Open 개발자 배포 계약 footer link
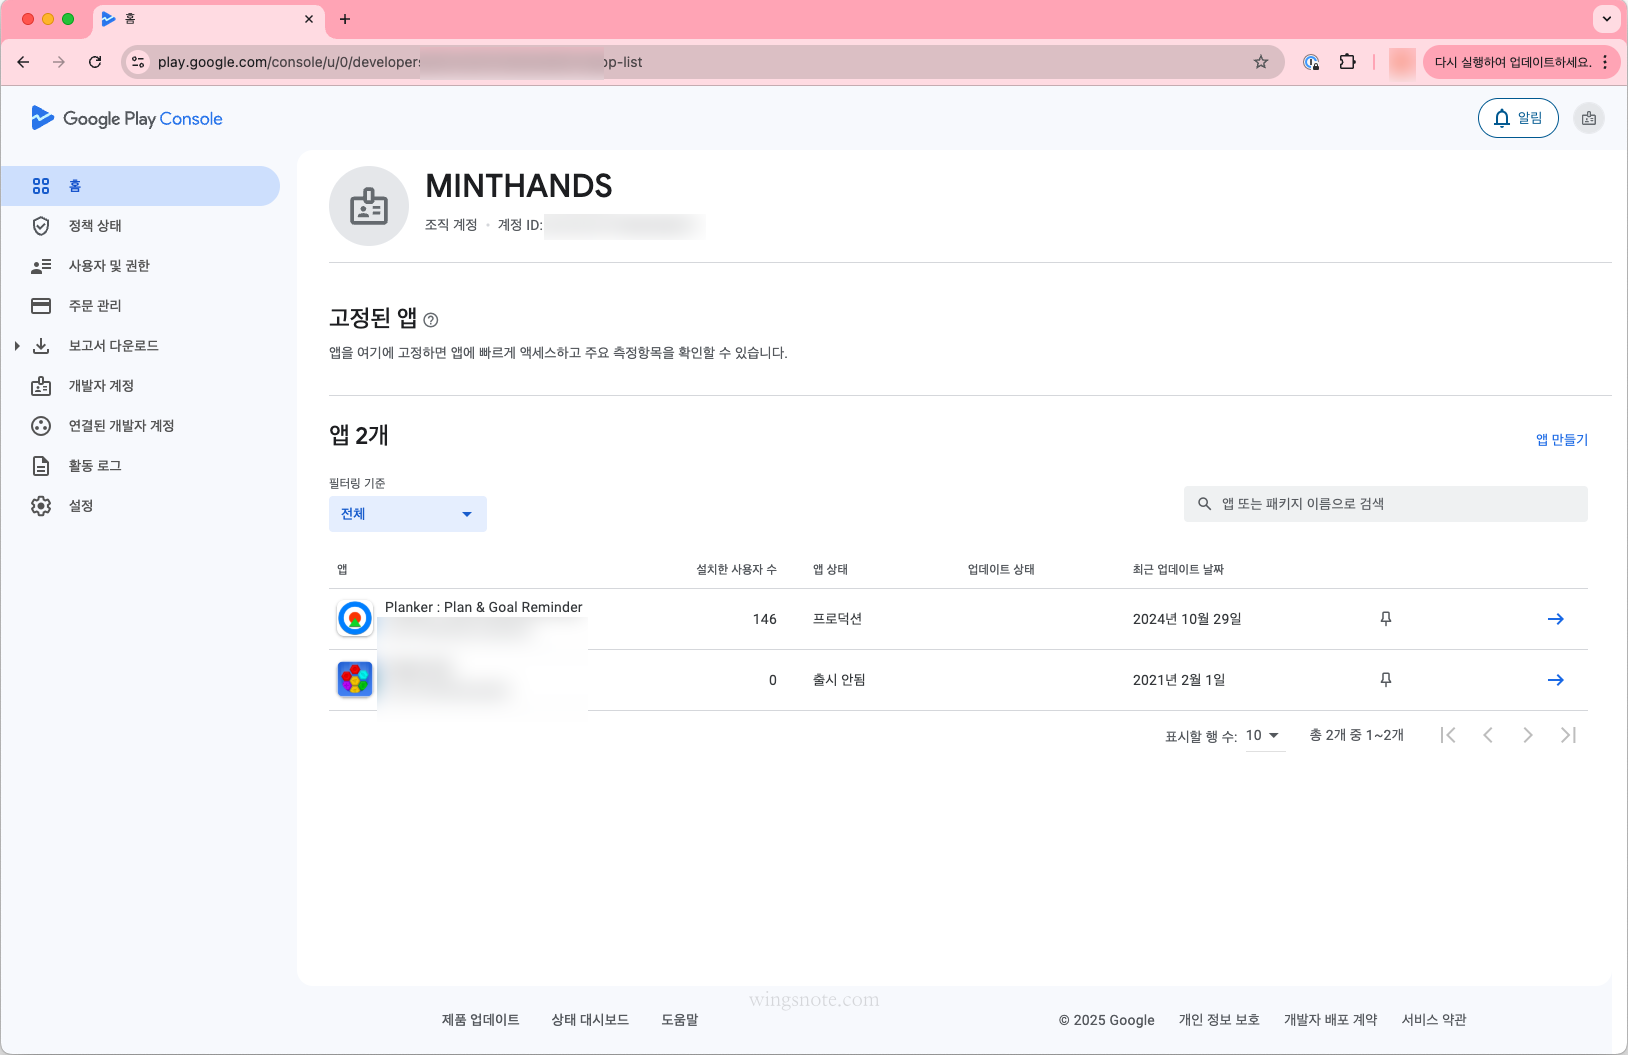 (x=1331, y=1020)
